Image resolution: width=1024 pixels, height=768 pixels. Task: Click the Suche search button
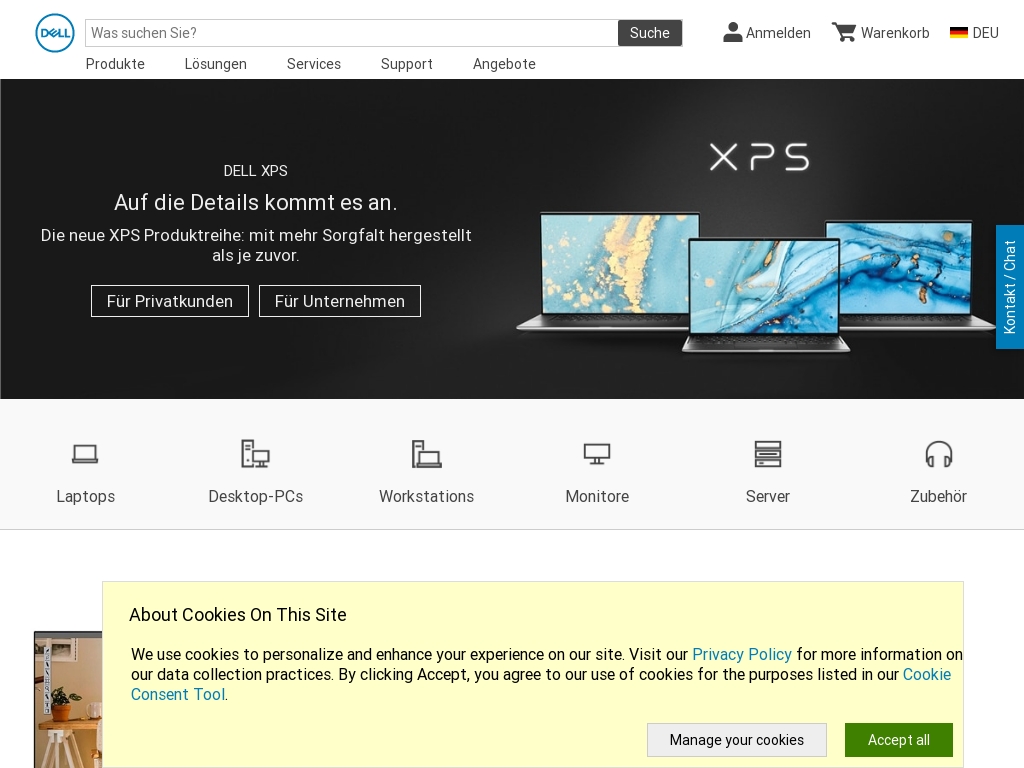coord(650,33)
